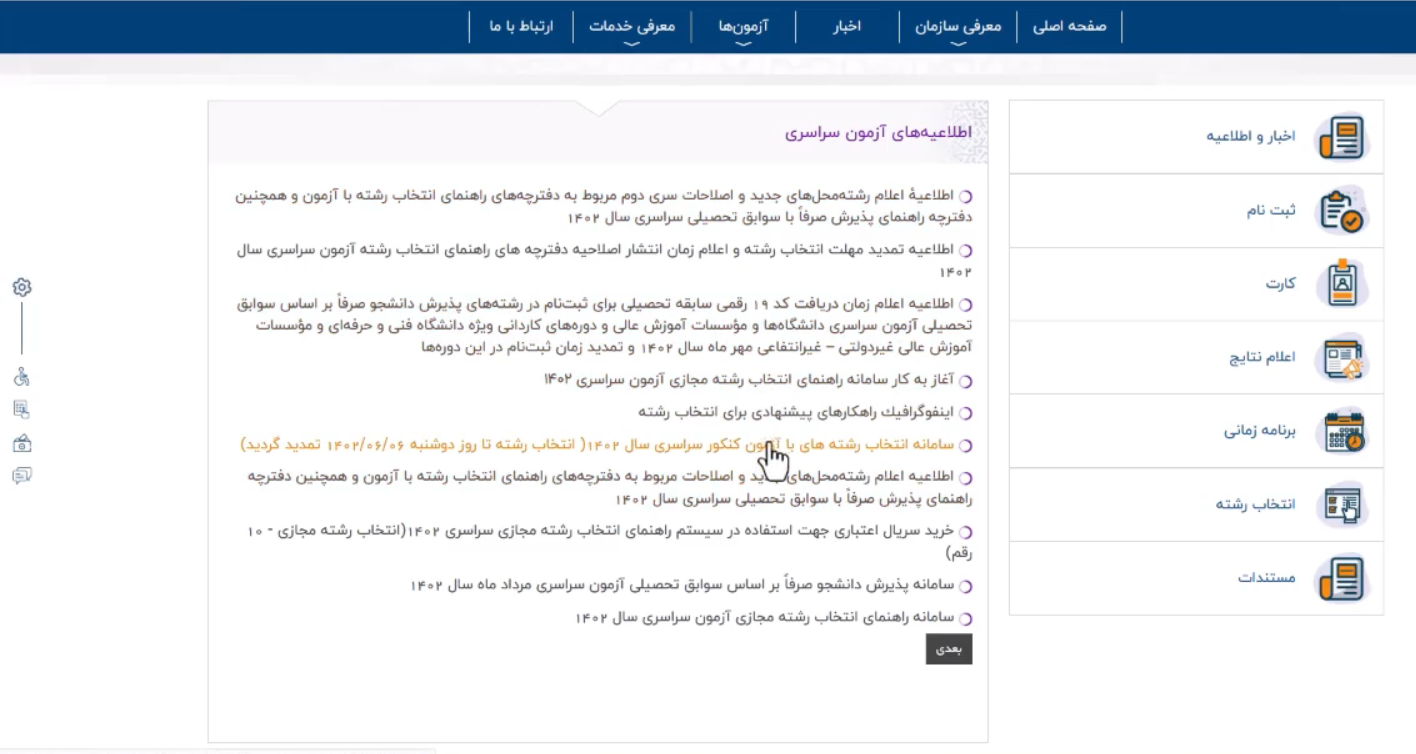
Task: Click the انتخاب رشته selection icon
Action: [1341, 505]
